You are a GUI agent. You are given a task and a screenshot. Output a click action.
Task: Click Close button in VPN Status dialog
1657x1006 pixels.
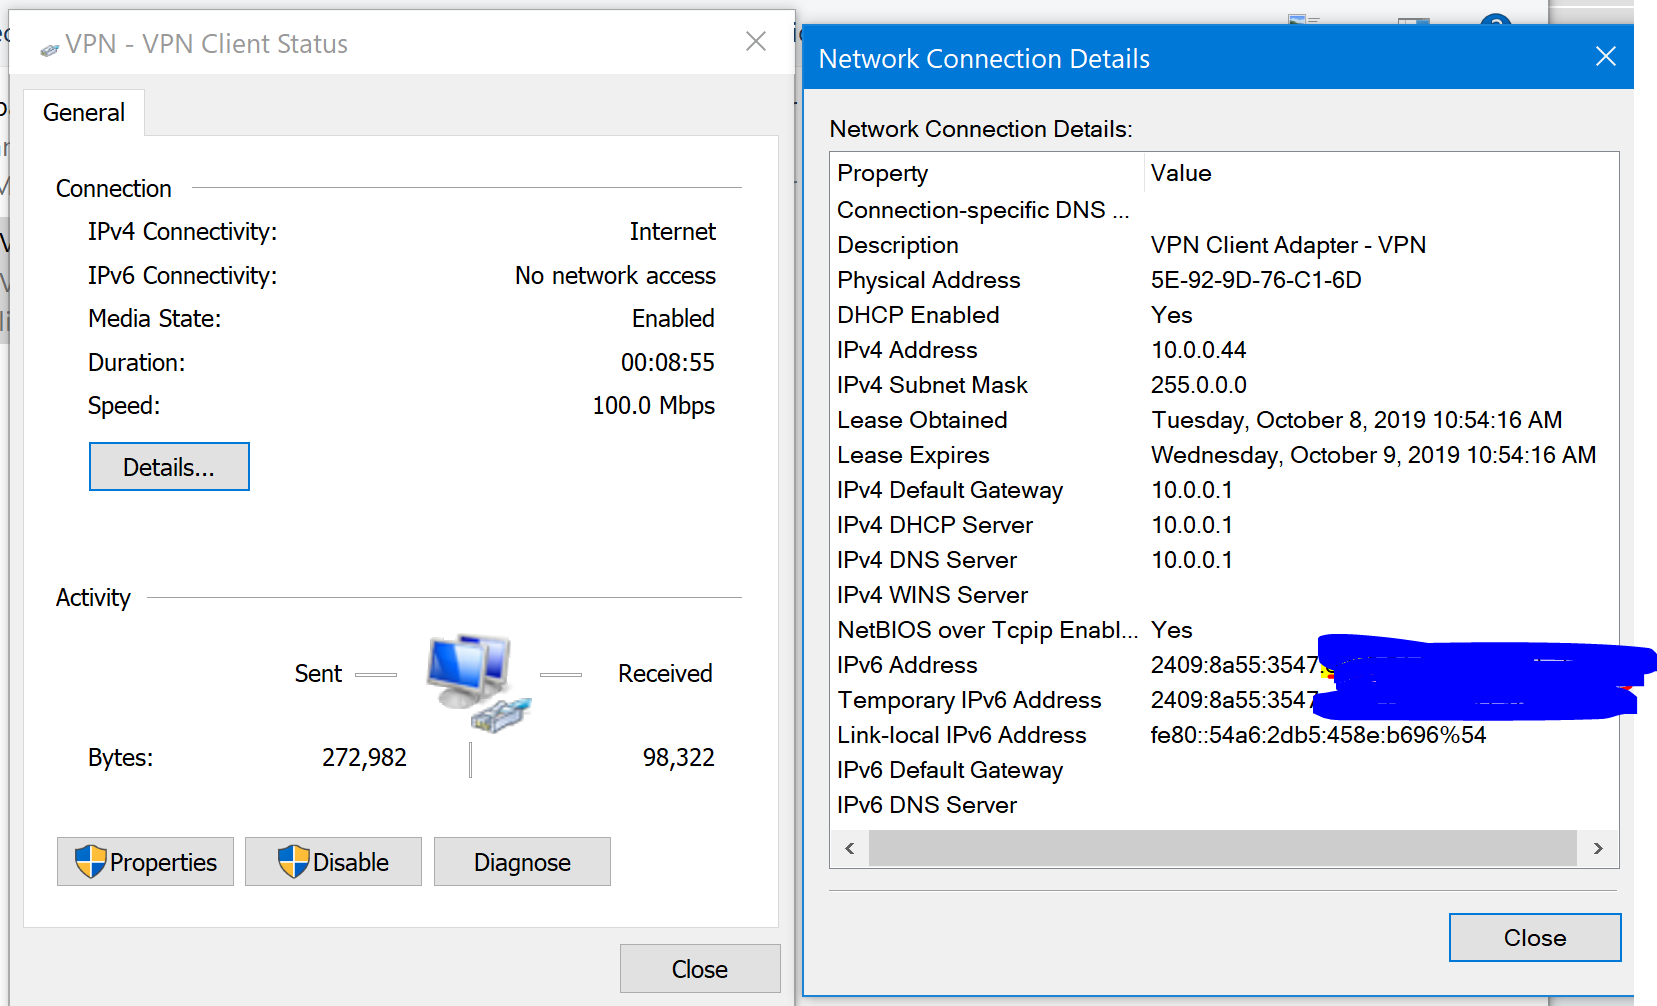click(699, 969)
